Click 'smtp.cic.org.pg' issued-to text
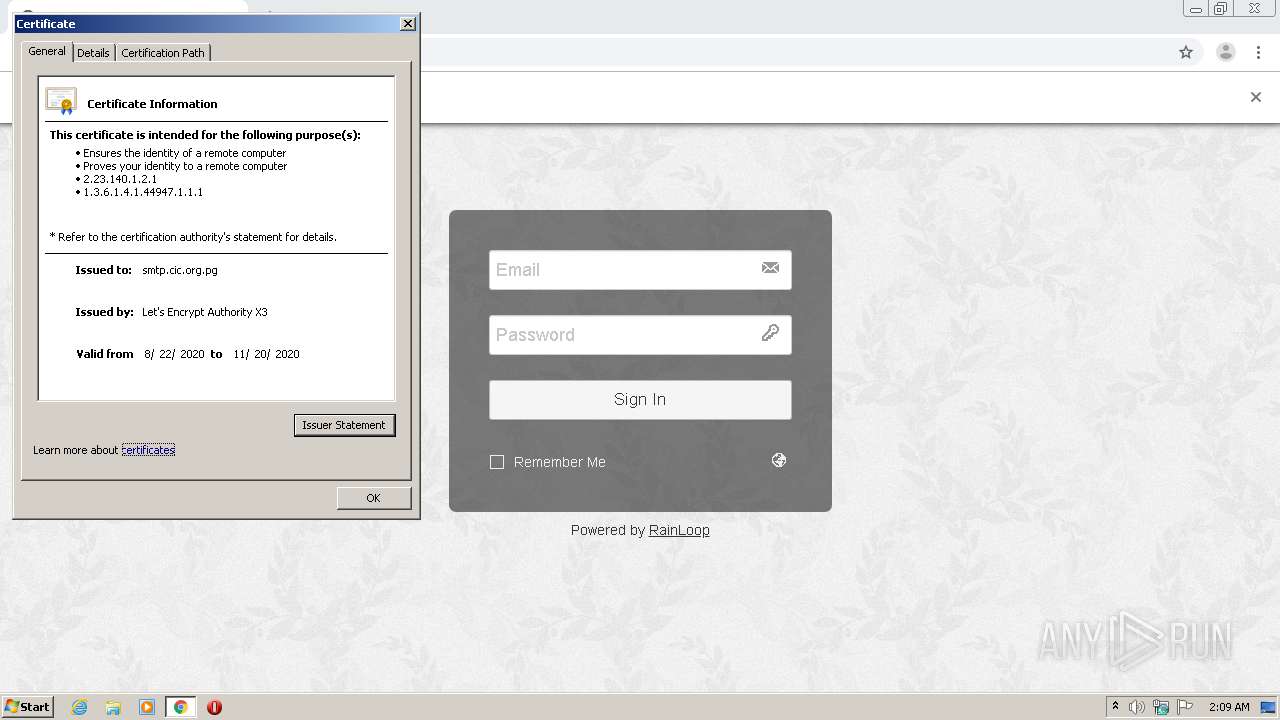 [x=180, y=270]
